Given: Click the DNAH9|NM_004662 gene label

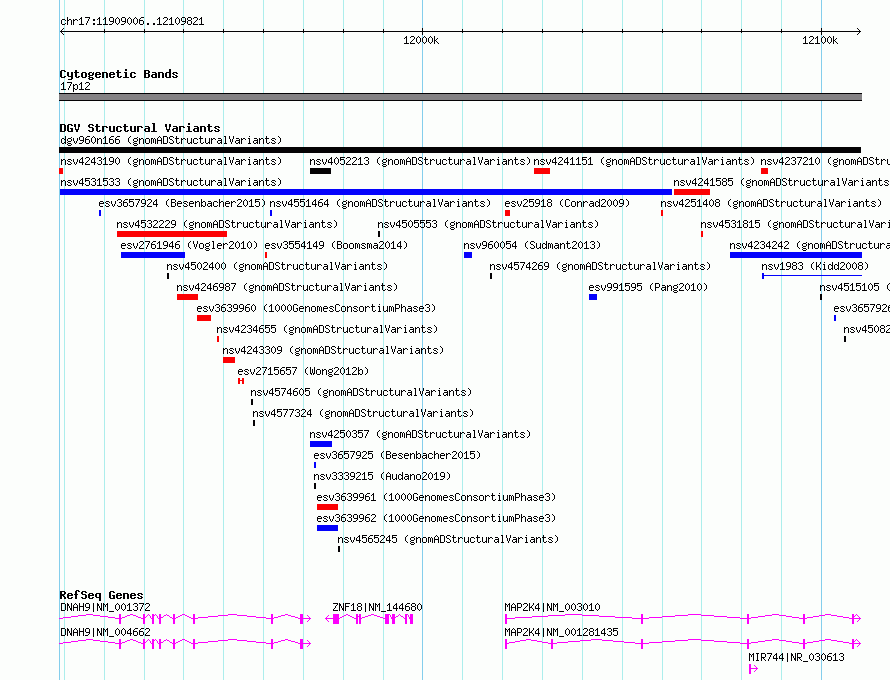Looking at the screenshot, I should pyautogui.click(x=106, y=632).
